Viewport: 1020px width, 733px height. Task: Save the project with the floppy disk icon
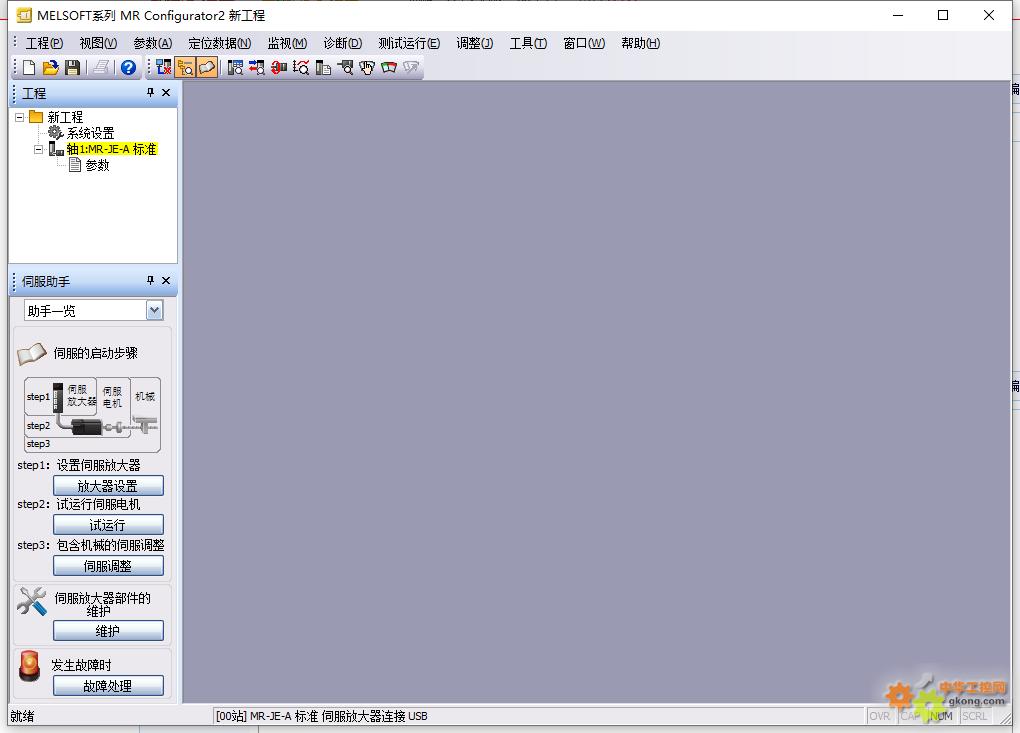pyautogui.click(x=72, y=67)
